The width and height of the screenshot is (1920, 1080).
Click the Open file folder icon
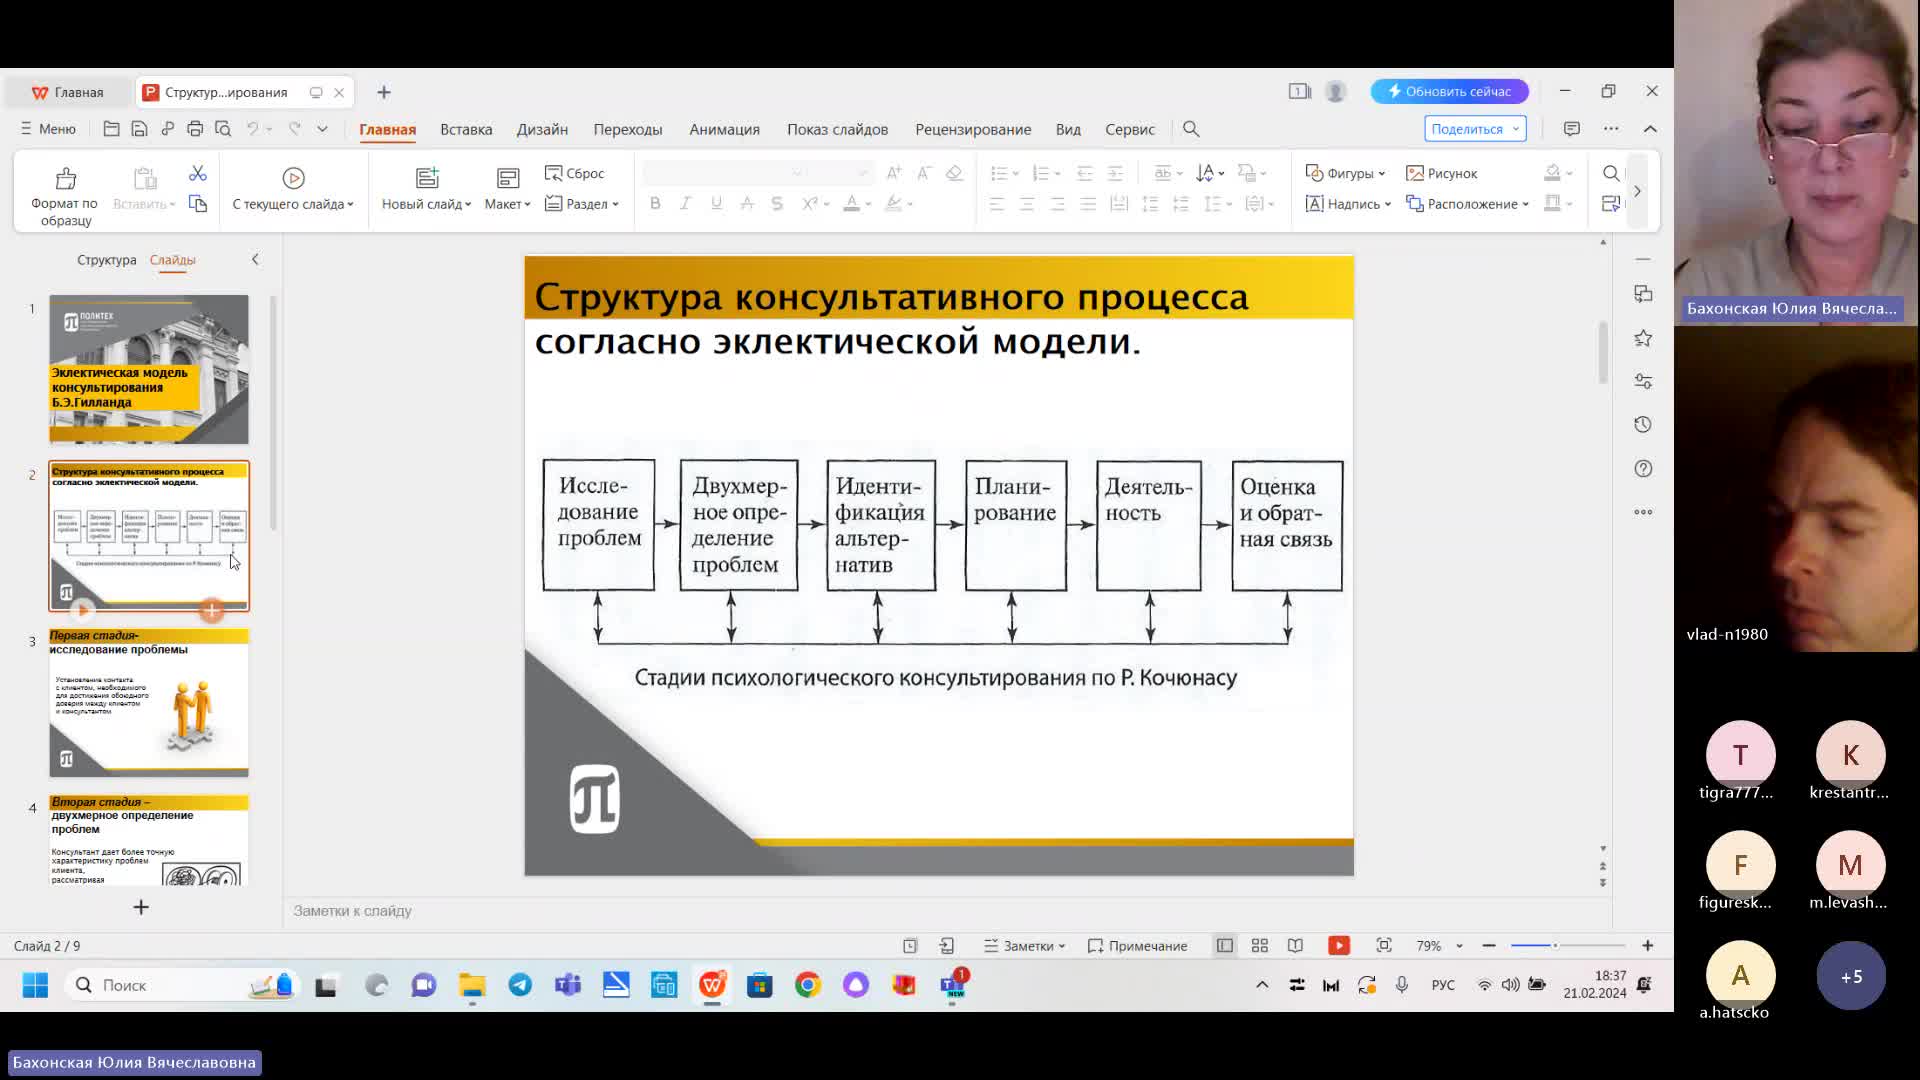(112, 129)
